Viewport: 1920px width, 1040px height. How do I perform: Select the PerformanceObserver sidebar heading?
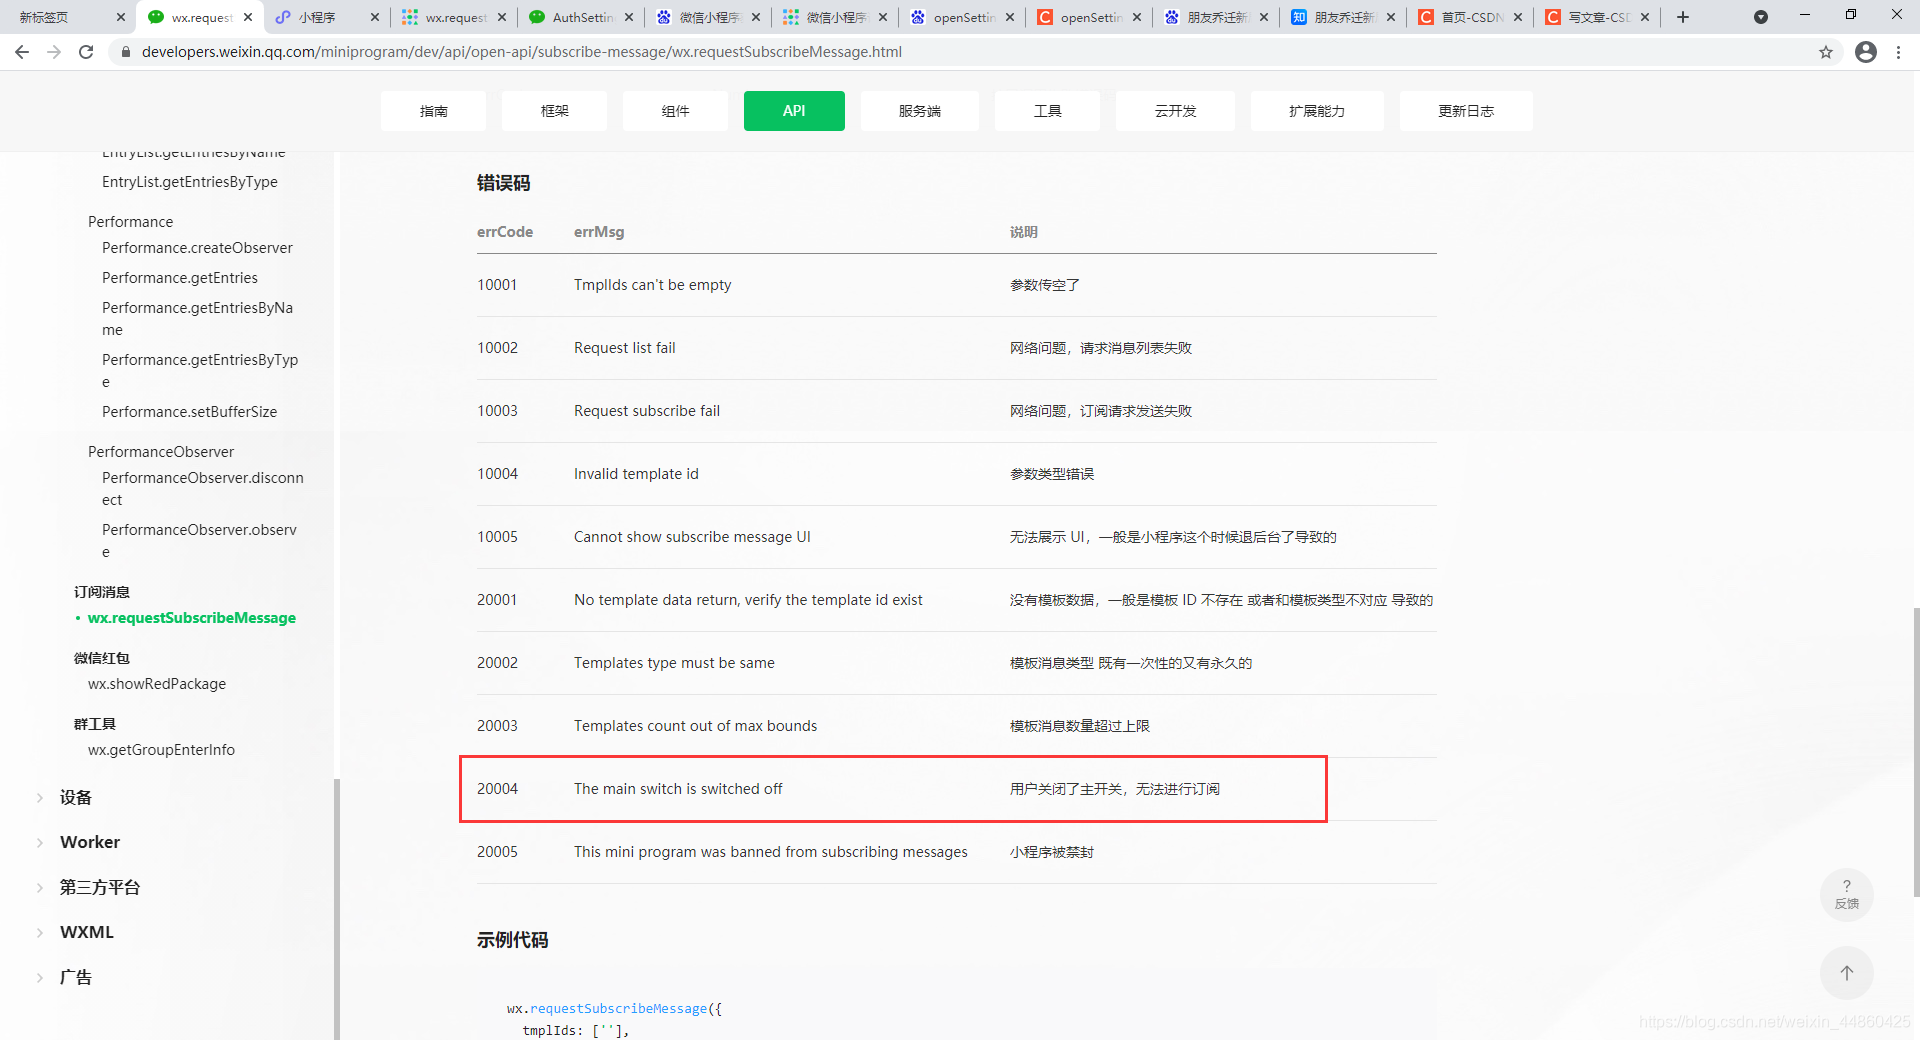160,452
